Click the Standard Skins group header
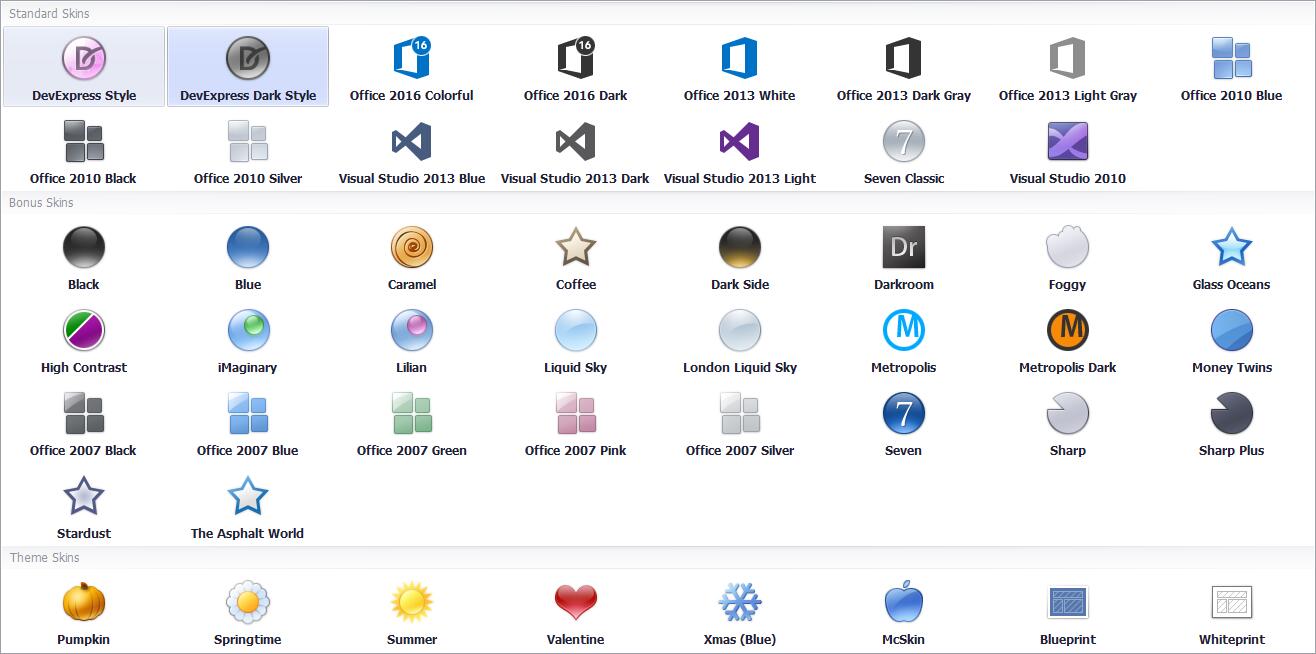Screen dimensions: 1316x654 [49, 13]
